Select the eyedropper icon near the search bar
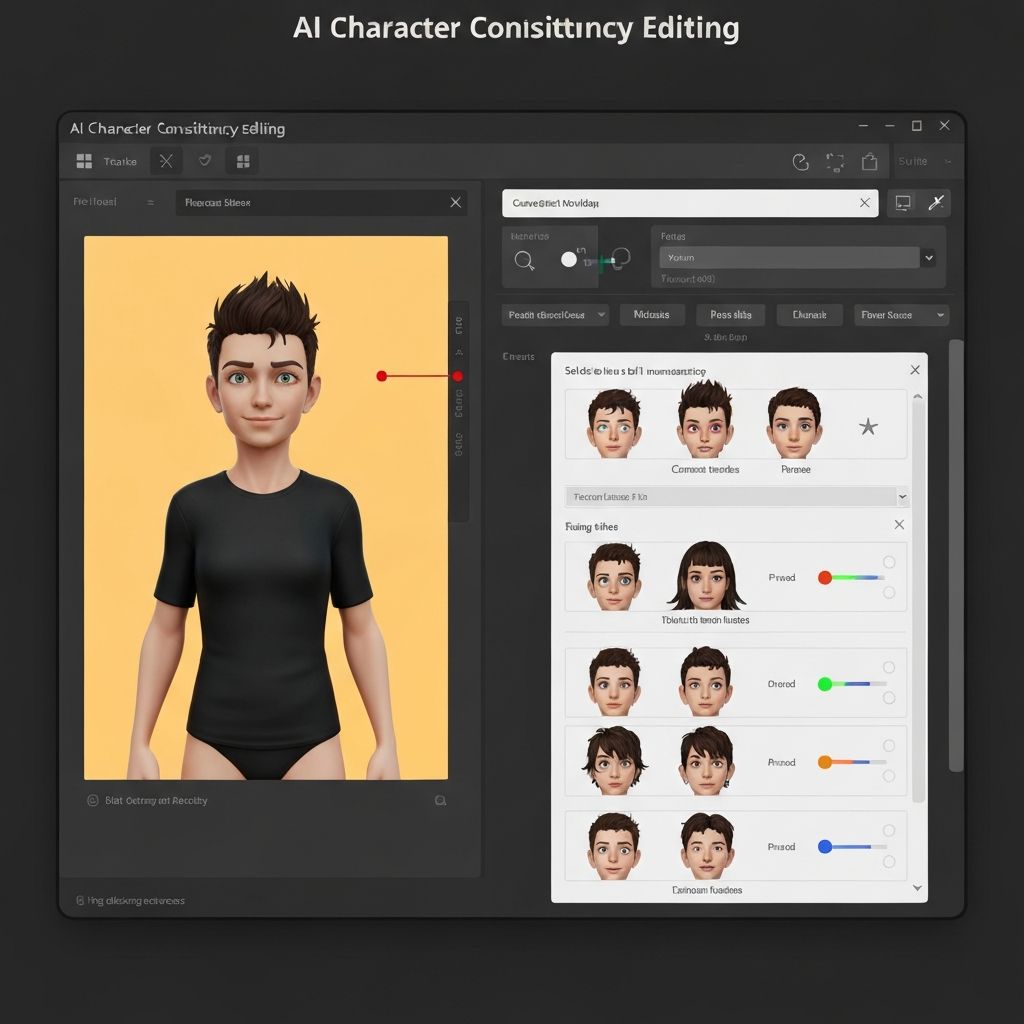 (x=938, y=203)
